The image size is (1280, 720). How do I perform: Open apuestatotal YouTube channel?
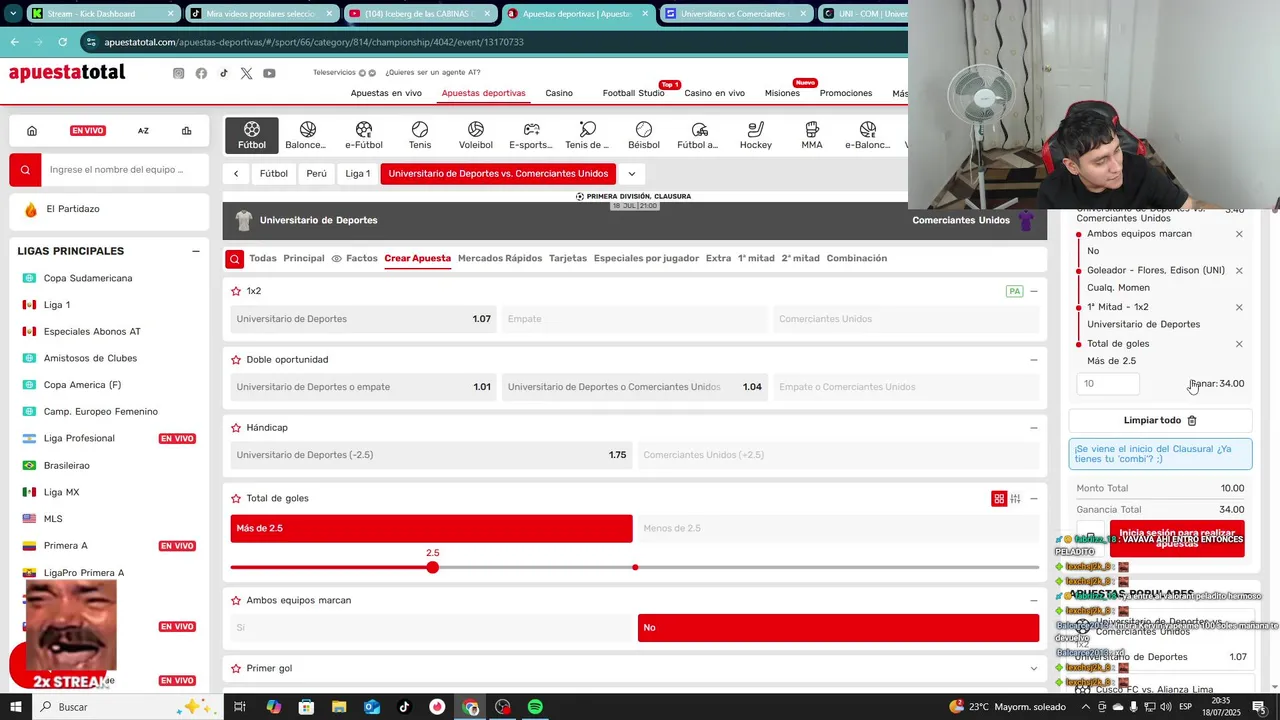point(269,73)
